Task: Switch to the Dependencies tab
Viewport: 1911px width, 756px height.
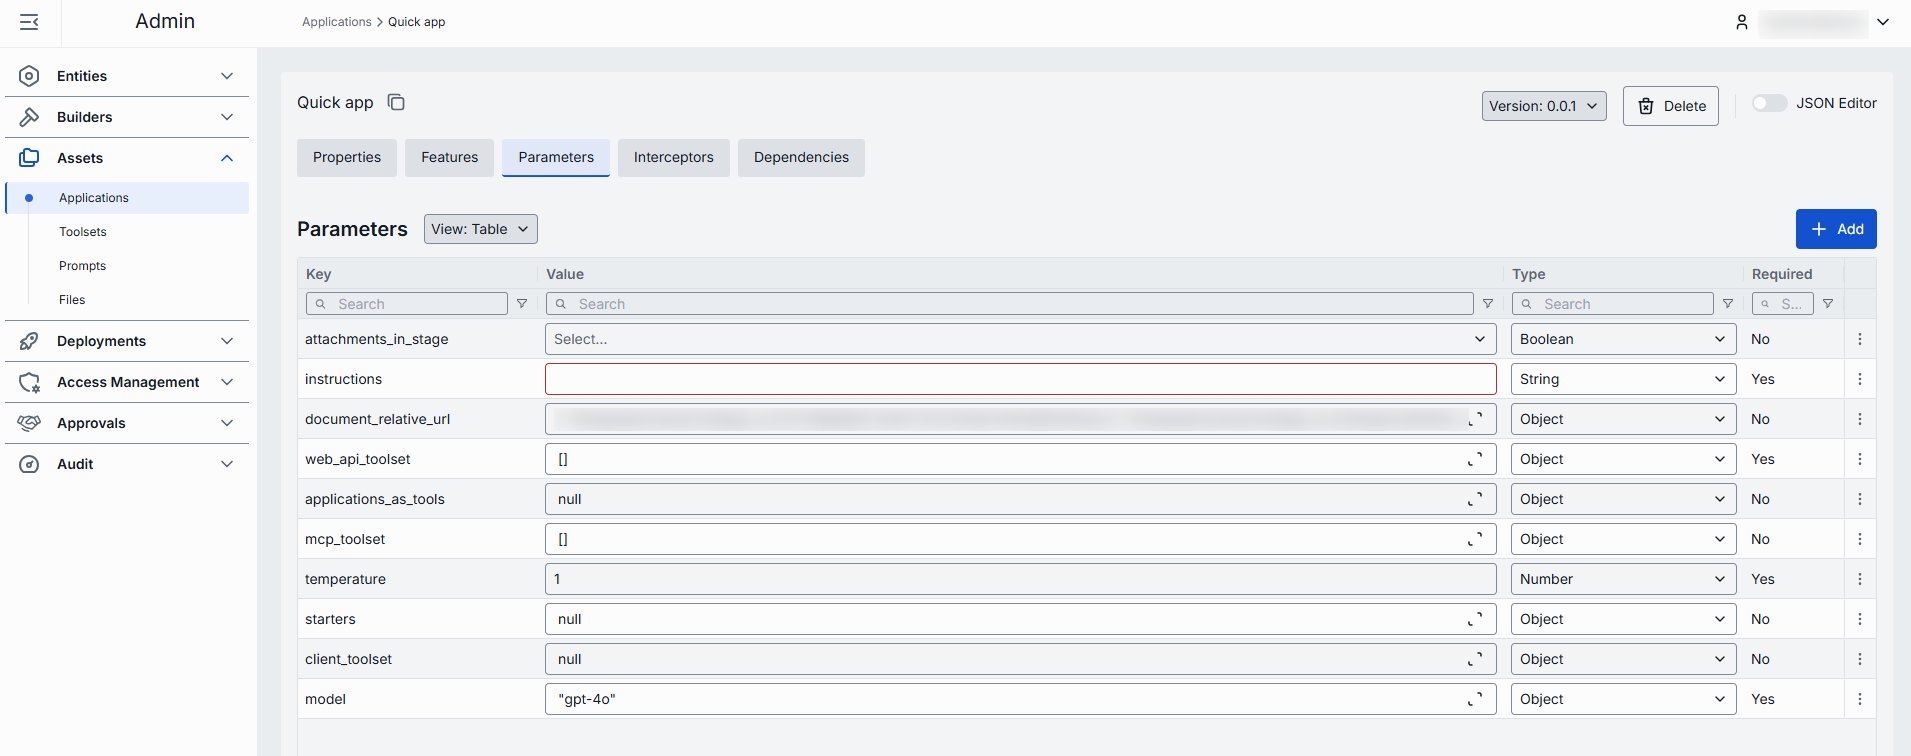Action: pos(800,157)
